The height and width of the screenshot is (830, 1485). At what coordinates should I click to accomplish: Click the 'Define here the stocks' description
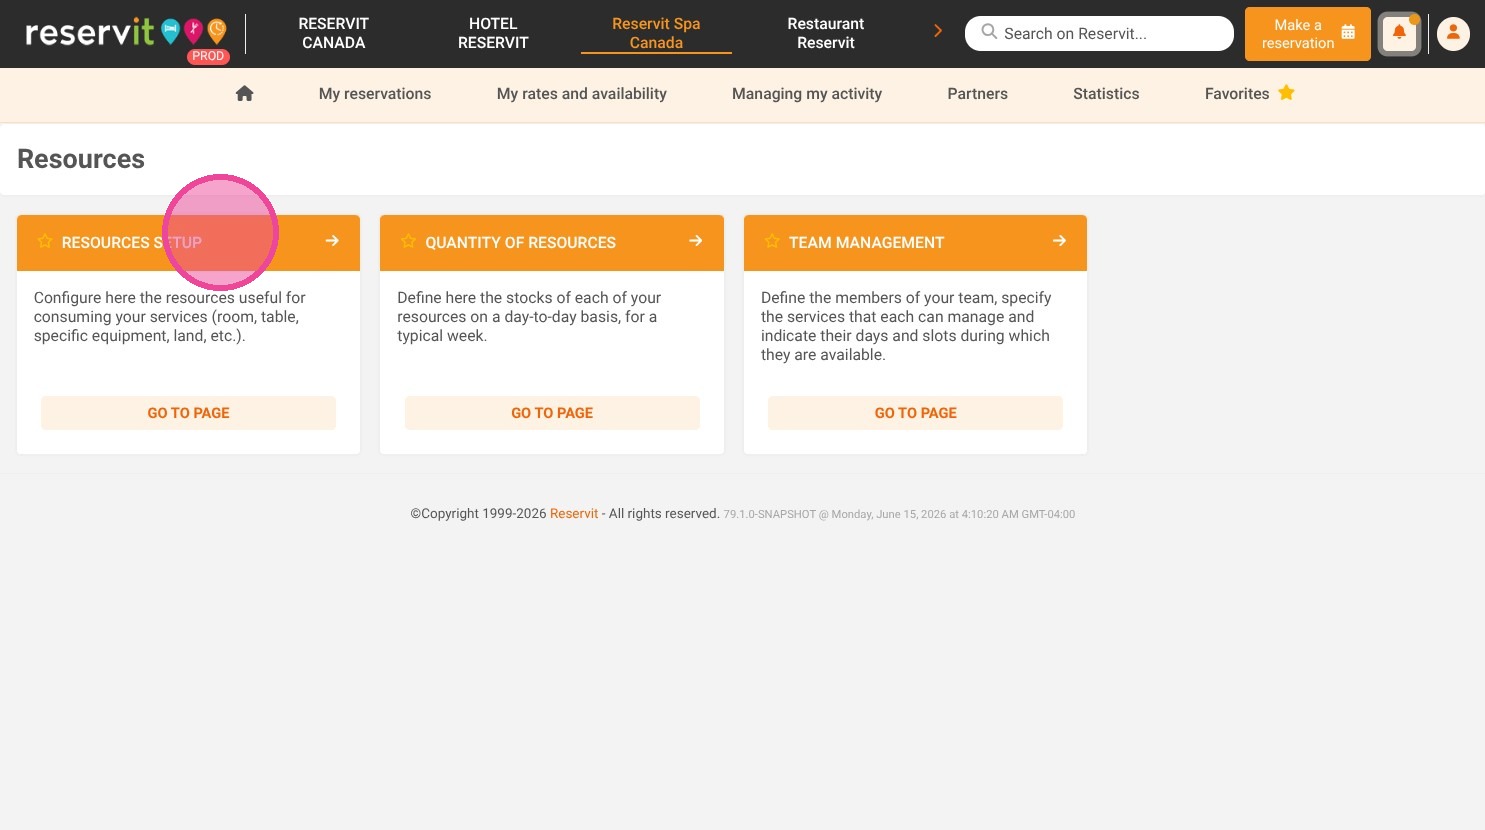point(529,316)
